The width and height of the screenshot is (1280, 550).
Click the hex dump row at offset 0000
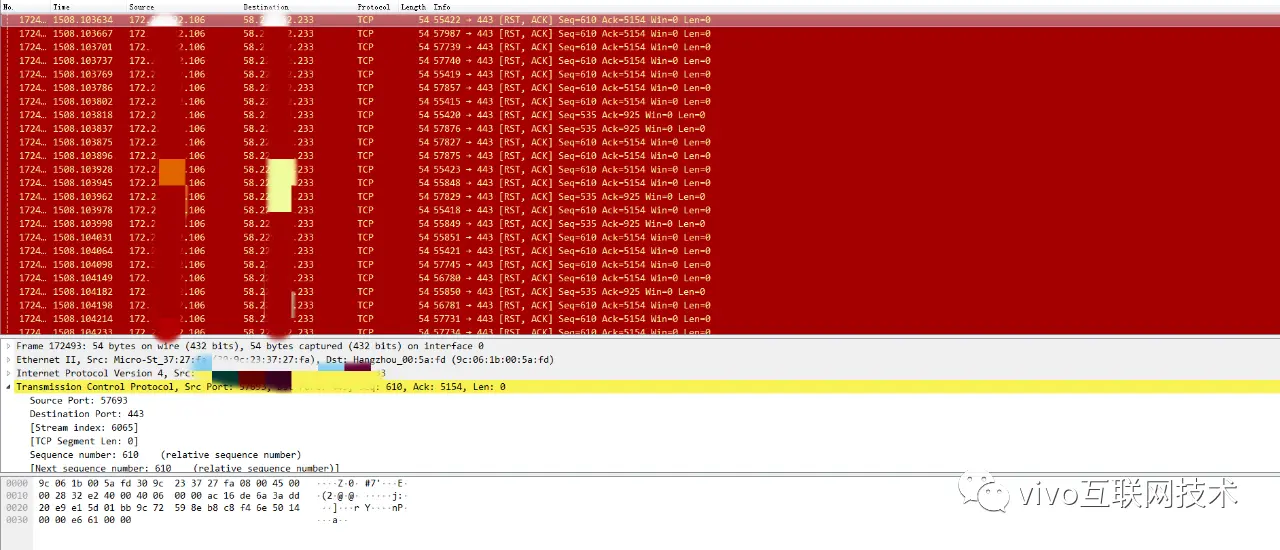(x=205, y=483)
